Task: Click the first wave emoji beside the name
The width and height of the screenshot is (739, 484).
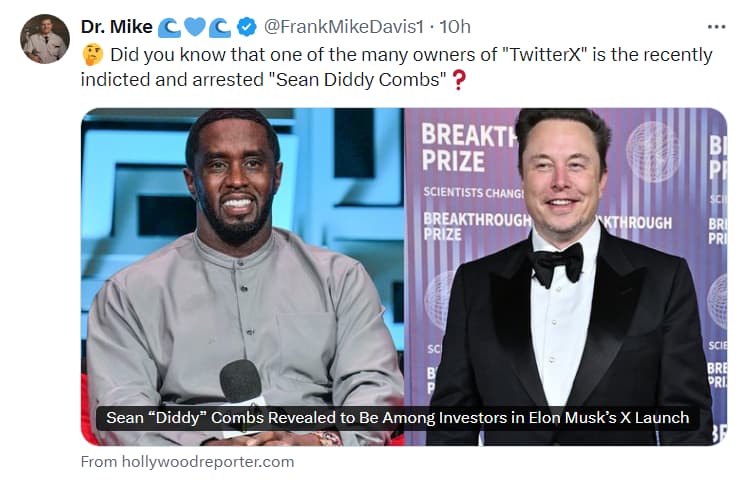Action: 169,28
